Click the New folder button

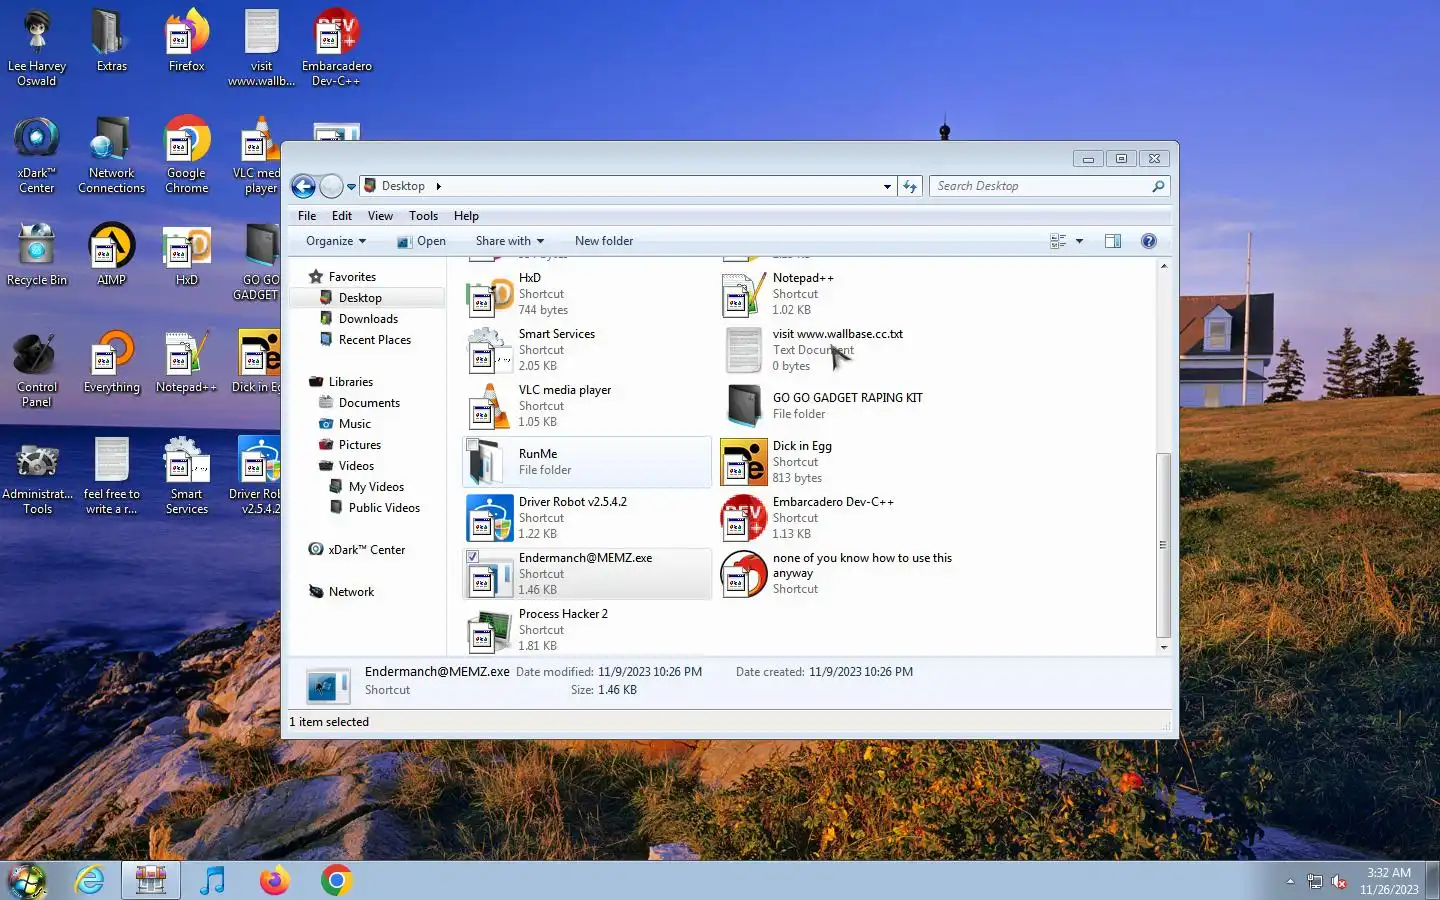click(604, 241)
